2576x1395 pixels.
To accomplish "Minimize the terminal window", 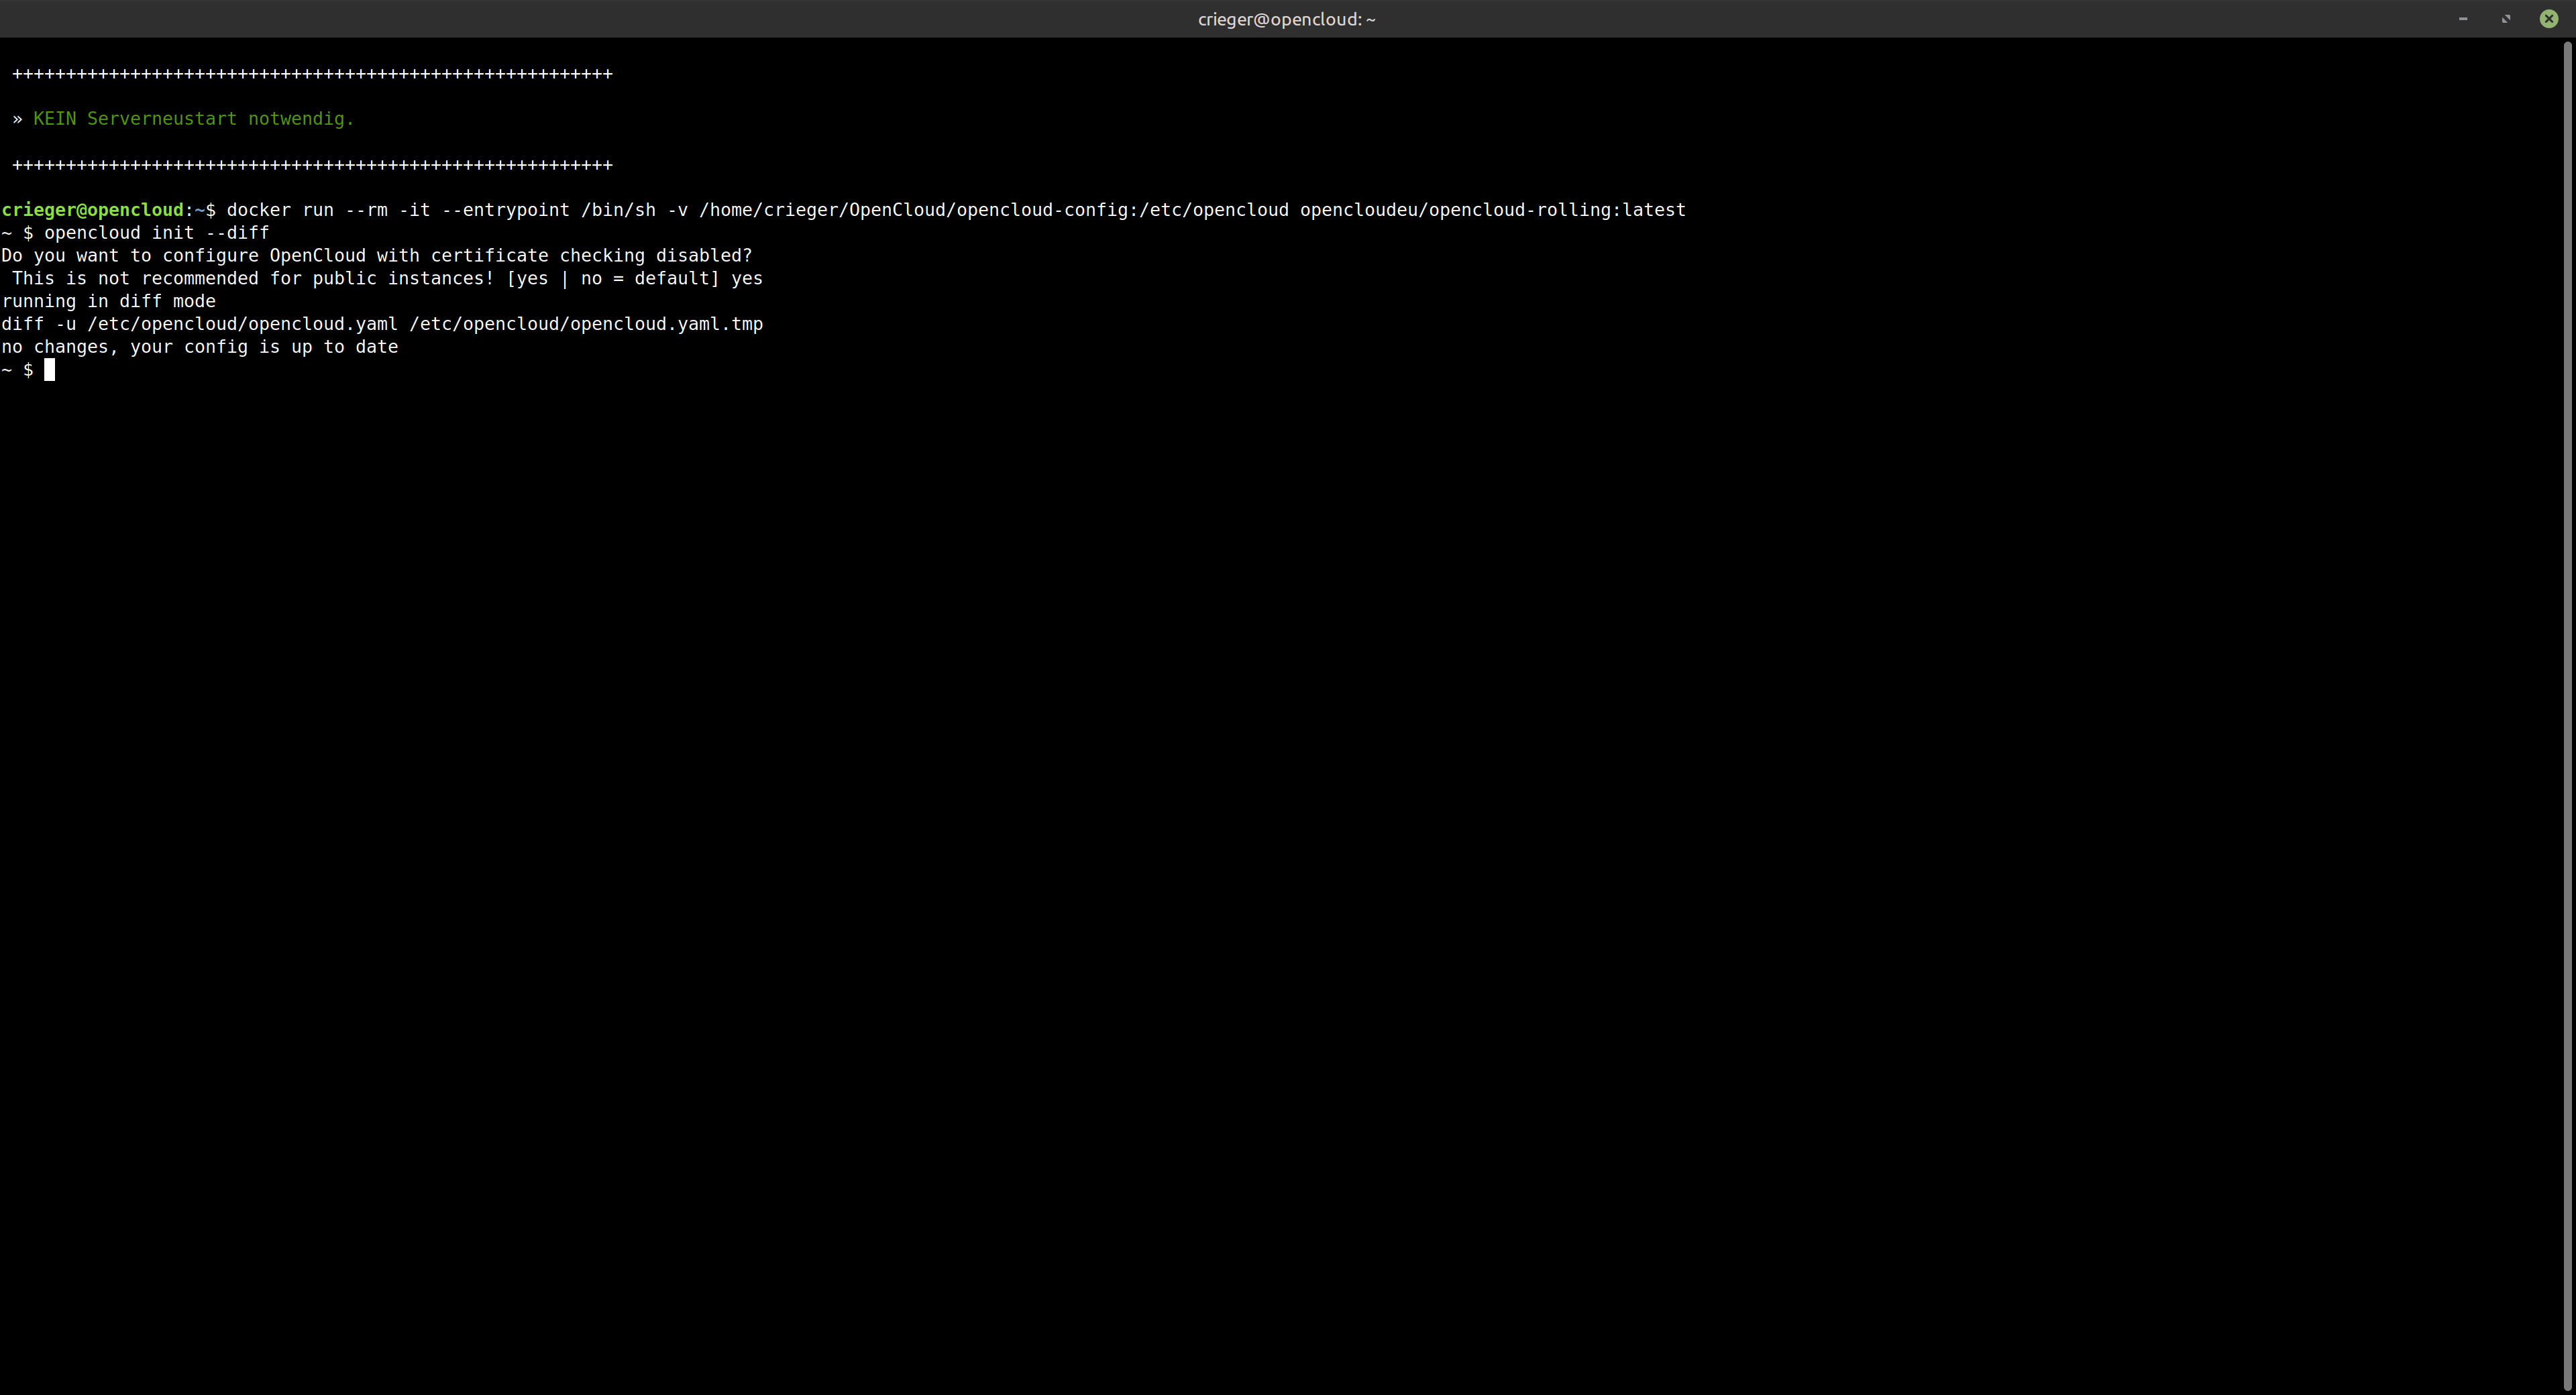I will (2463, 19).
